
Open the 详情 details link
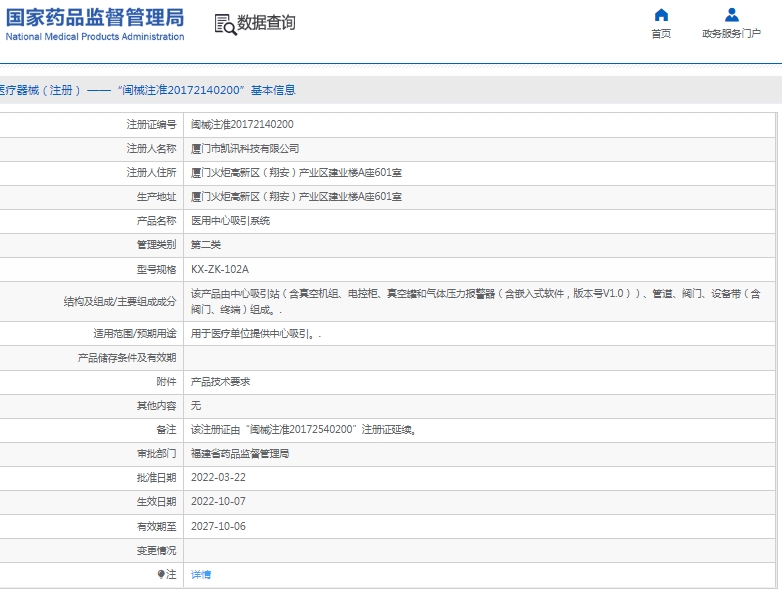point(201,575)
